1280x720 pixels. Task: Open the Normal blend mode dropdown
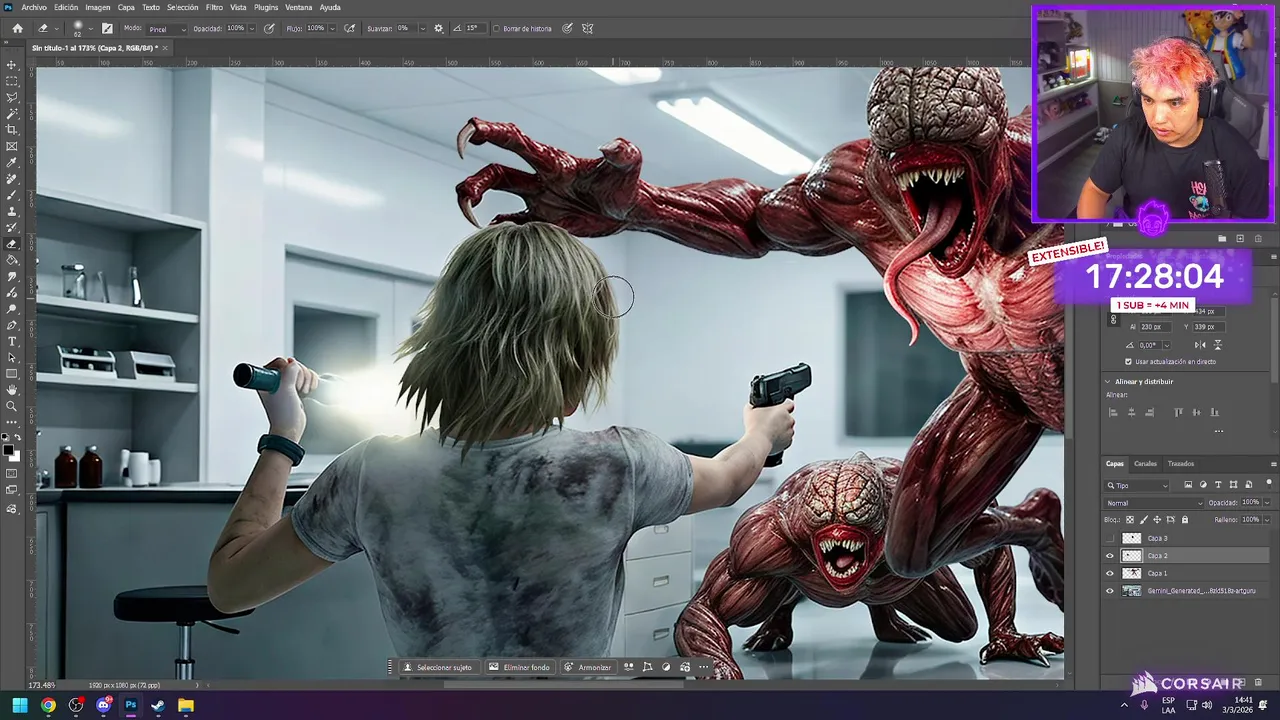point(1153,503)
